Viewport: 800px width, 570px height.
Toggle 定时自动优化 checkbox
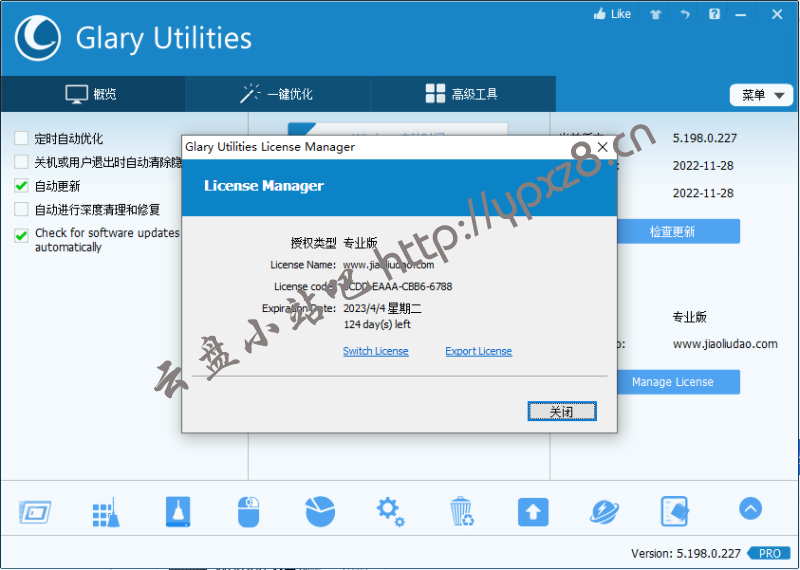tap(21, 138)
